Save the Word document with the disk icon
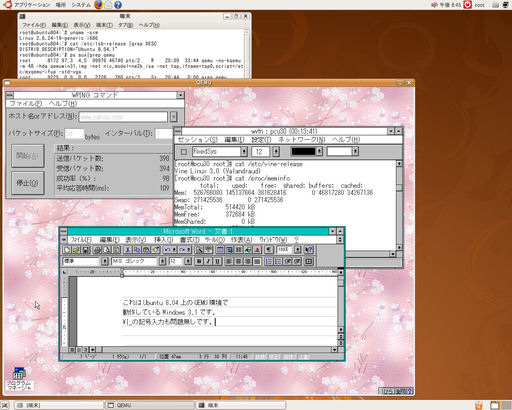The image size is (512, 410). (86, 250)
